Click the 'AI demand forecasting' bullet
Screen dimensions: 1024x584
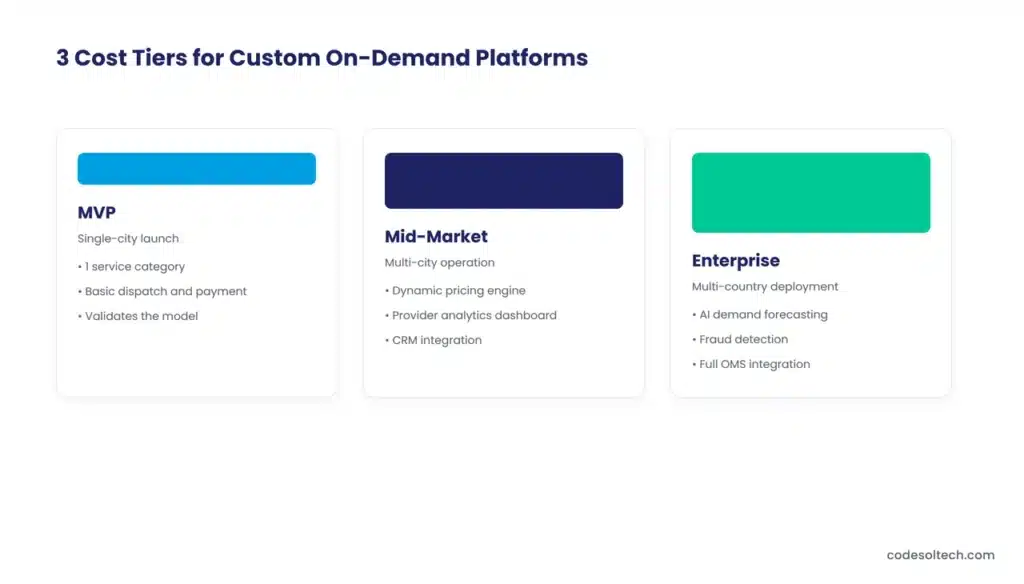tap(760, 315)
